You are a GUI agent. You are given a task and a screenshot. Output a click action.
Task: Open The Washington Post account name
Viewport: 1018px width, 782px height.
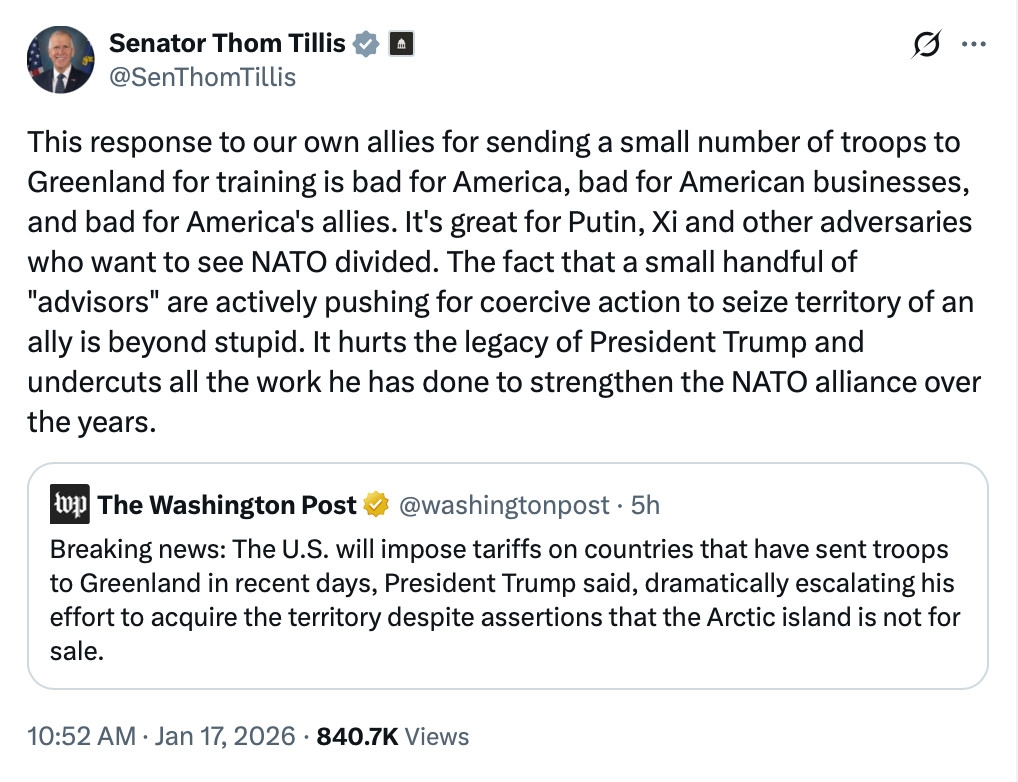point(227,505)
